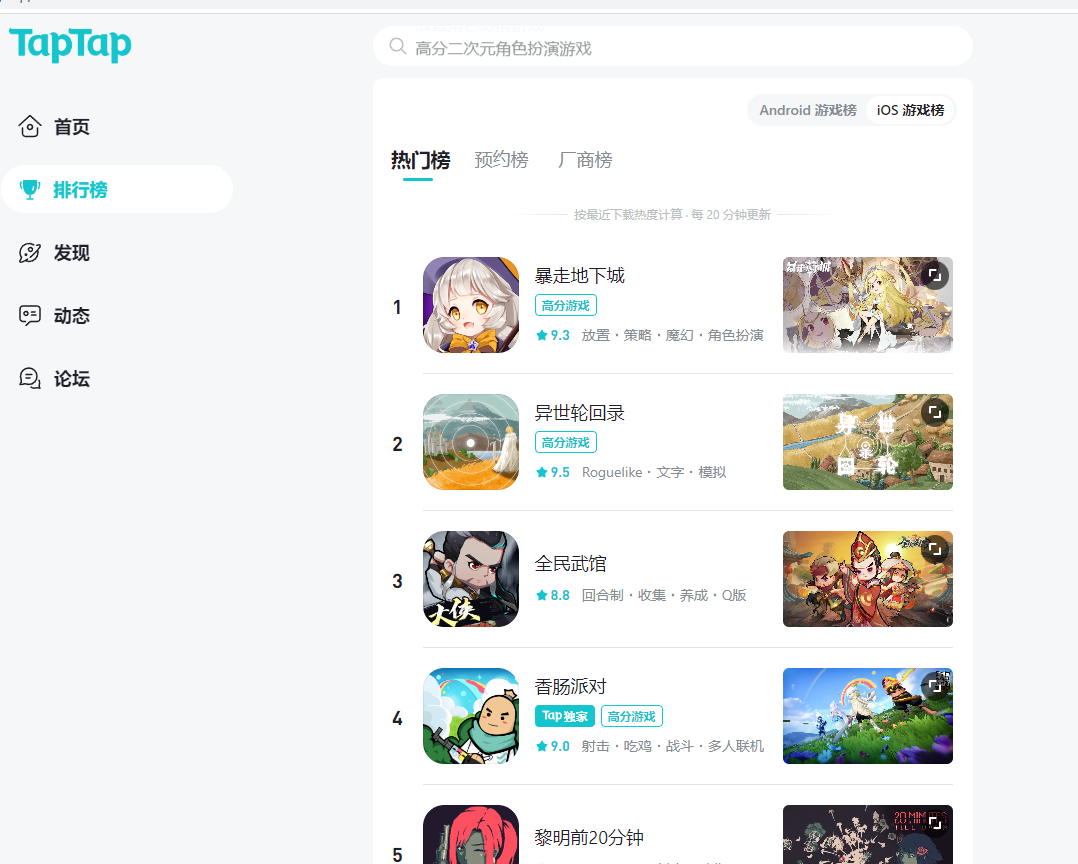Click the tags Roguelike·文字·模拟
The width and height of the screenshot is (1078, 864).
pos(654,472)
